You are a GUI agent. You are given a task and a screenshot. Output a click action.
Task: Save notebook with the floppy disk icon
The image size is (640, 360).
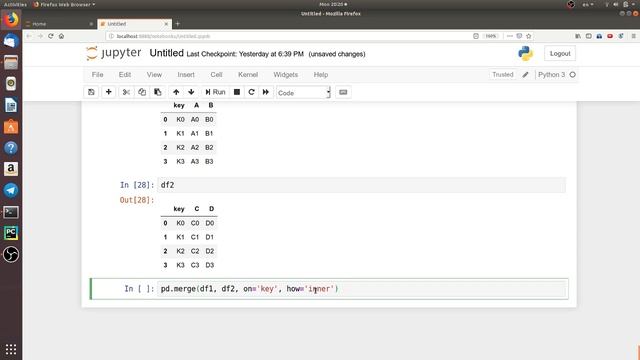pyautogui.click(x=91, y=92)
